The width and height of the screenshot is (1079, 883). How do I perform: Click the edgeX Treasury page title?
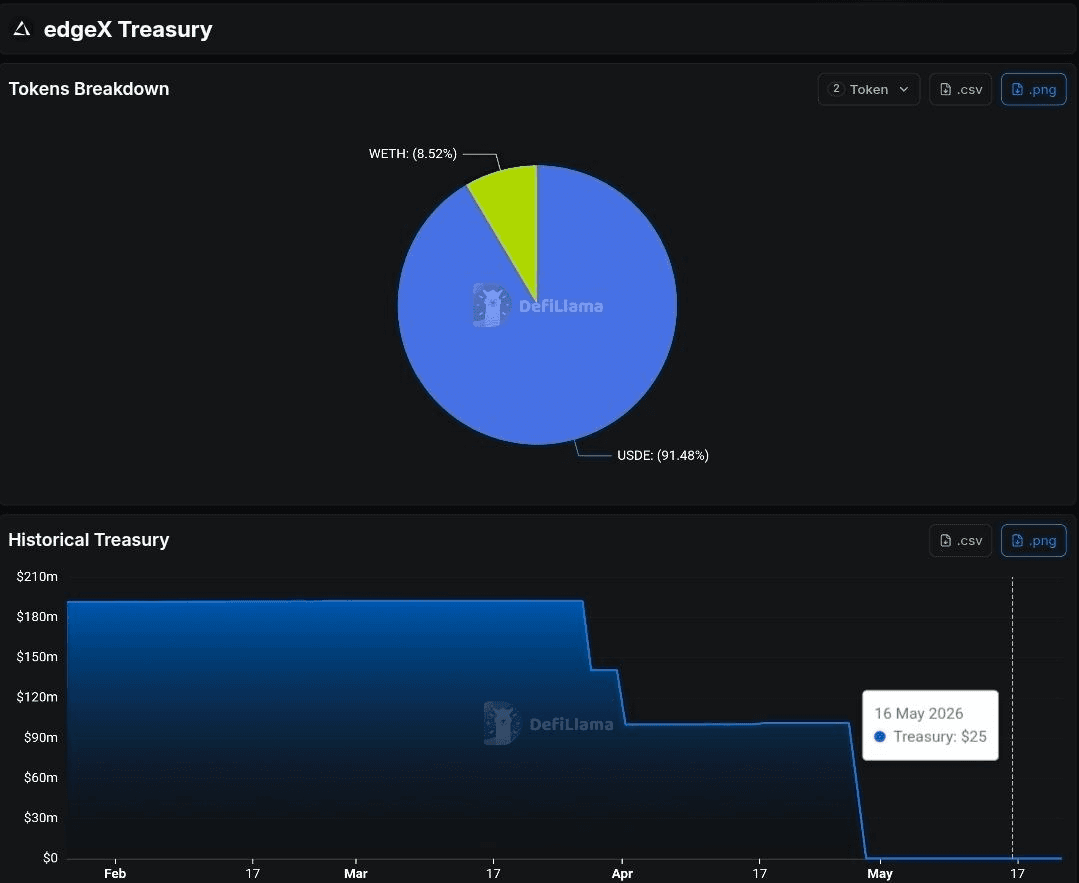(x=128, y=30)
